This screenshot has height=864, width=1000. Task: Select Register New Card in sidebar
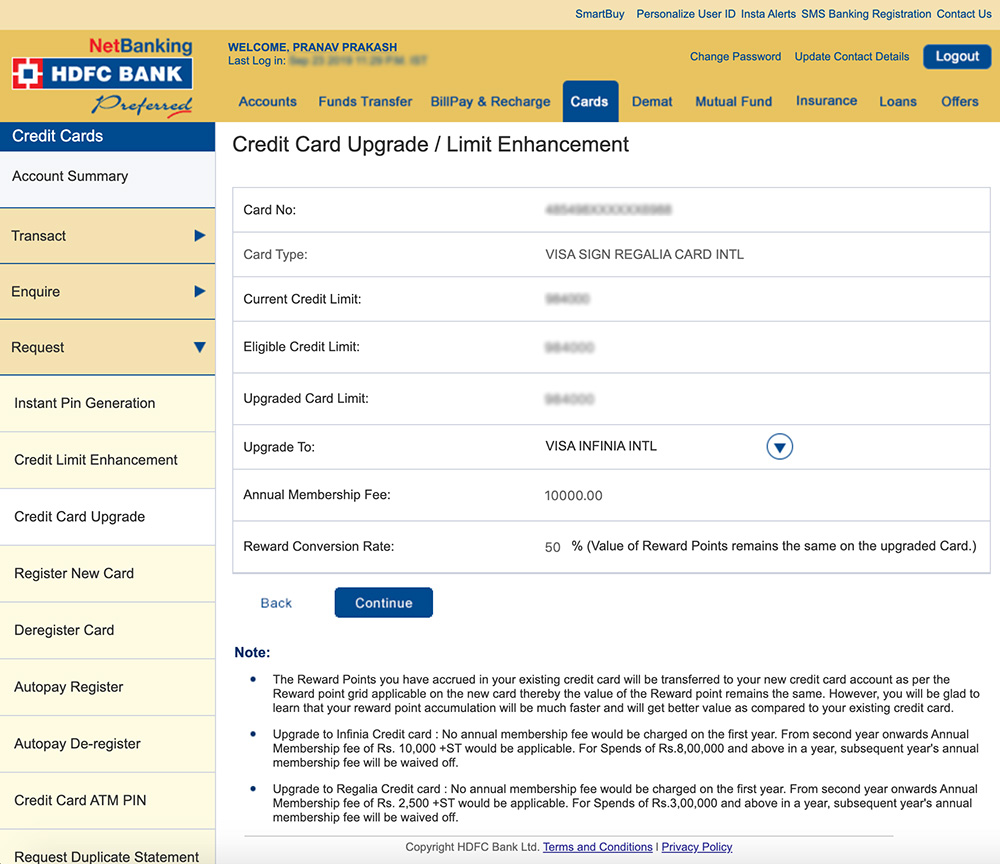[x=107, y=574]
